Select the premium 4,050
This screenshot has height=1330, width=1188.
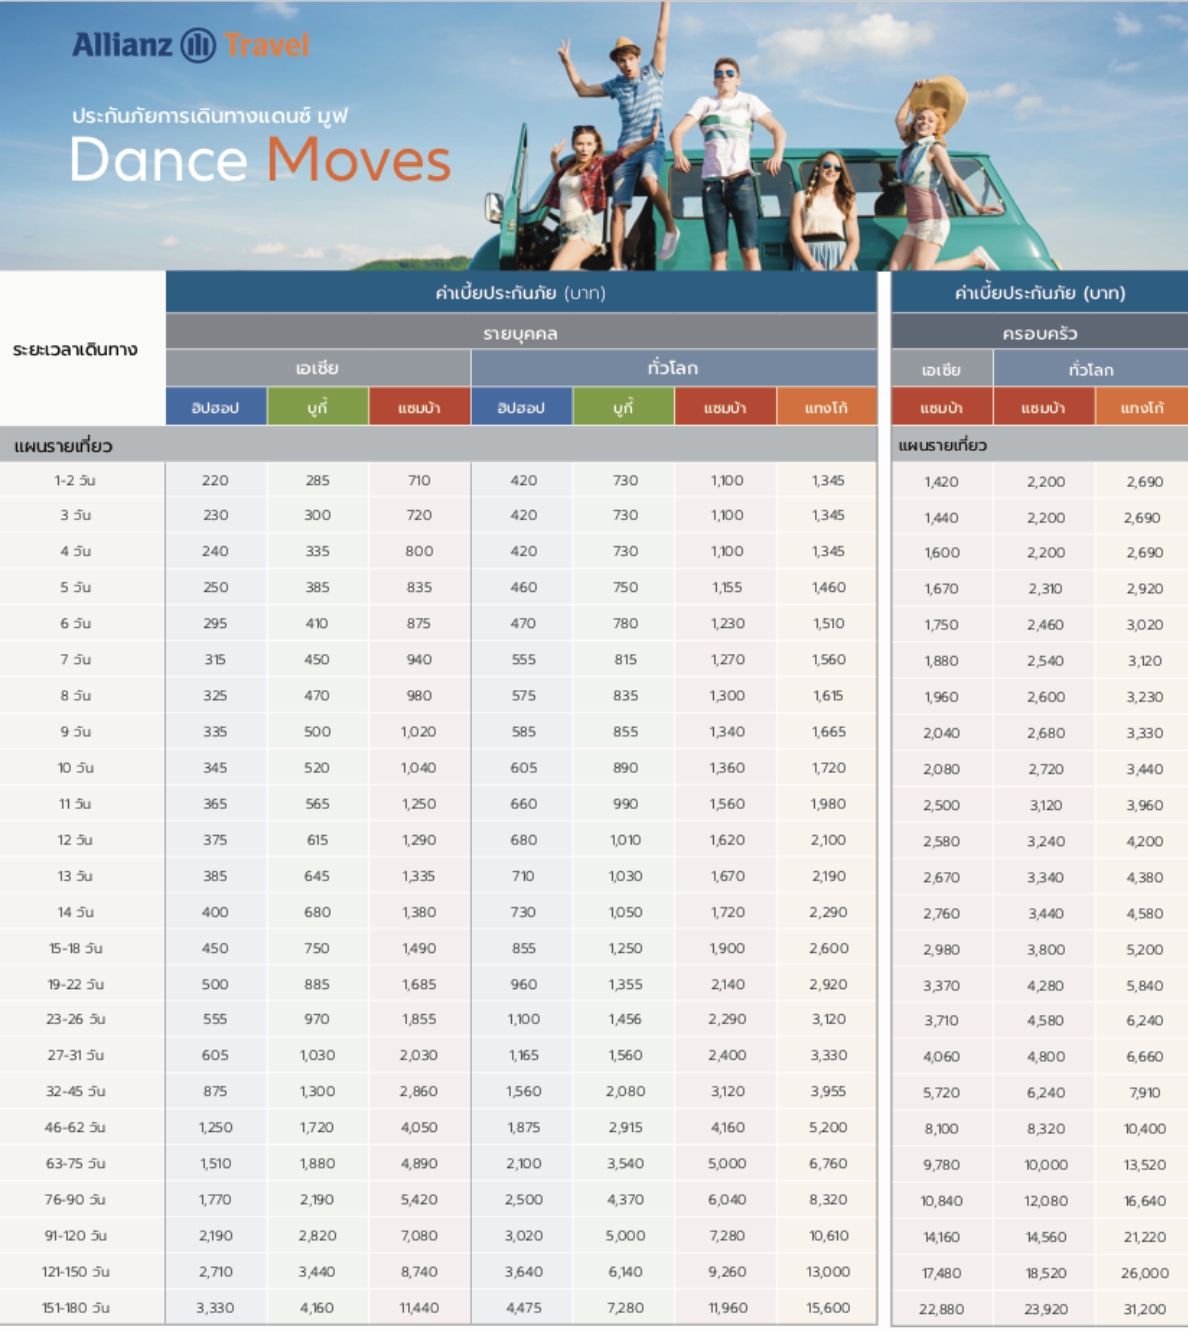[418, 1127]
